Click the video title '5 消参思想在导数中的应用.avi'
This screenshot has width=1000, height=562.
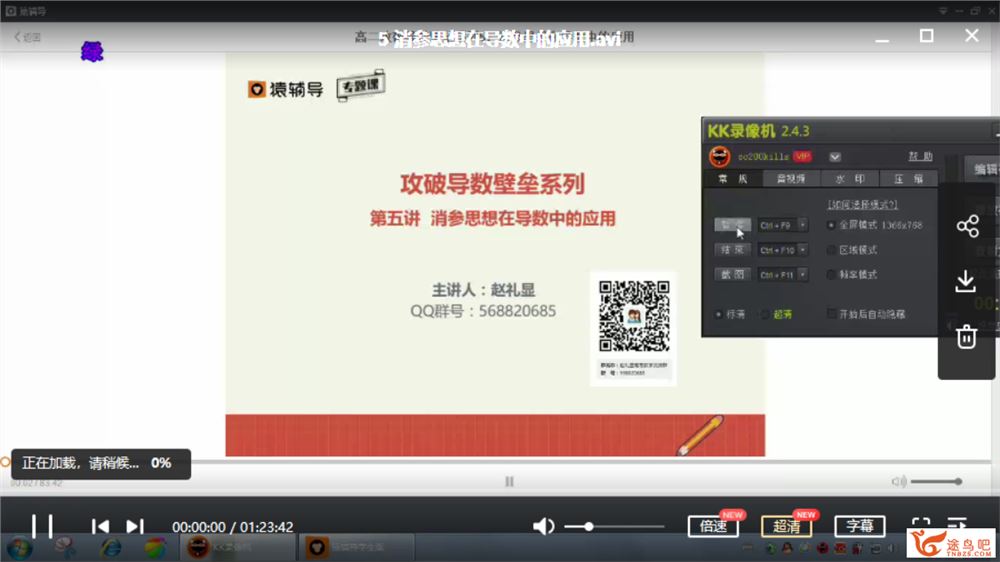(499, 38)
